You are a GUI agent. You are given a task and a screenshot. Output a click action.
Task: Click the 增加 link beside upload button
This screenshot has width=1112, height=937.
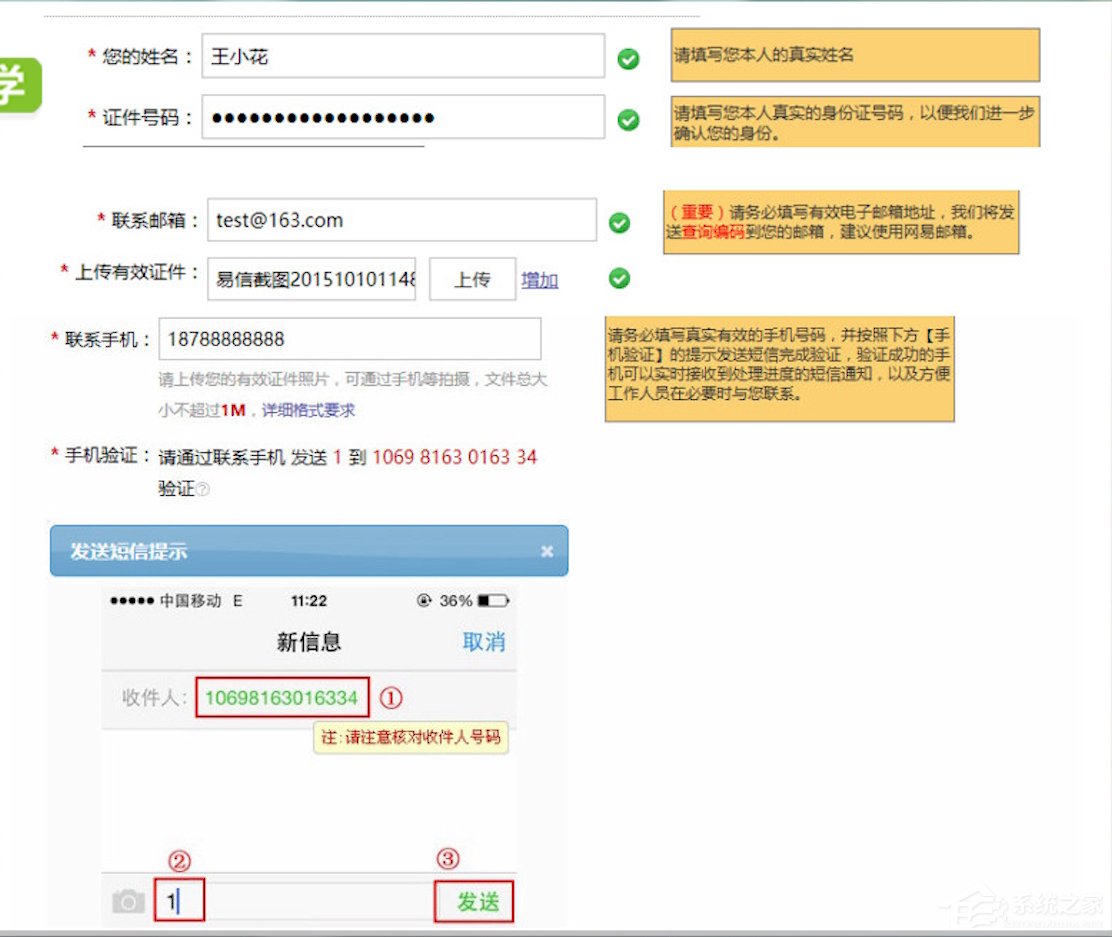coord(540,280)
